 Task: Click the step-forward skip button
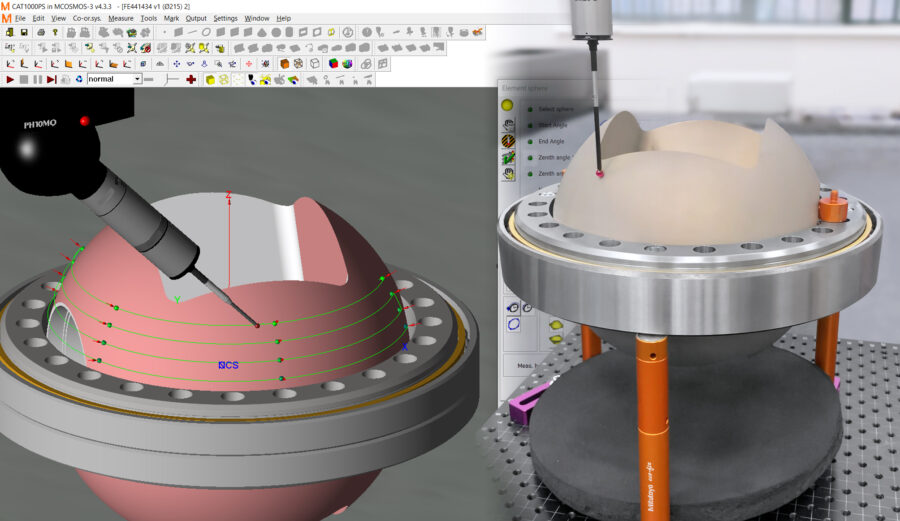pyautogui.click(x=52, y=79)
